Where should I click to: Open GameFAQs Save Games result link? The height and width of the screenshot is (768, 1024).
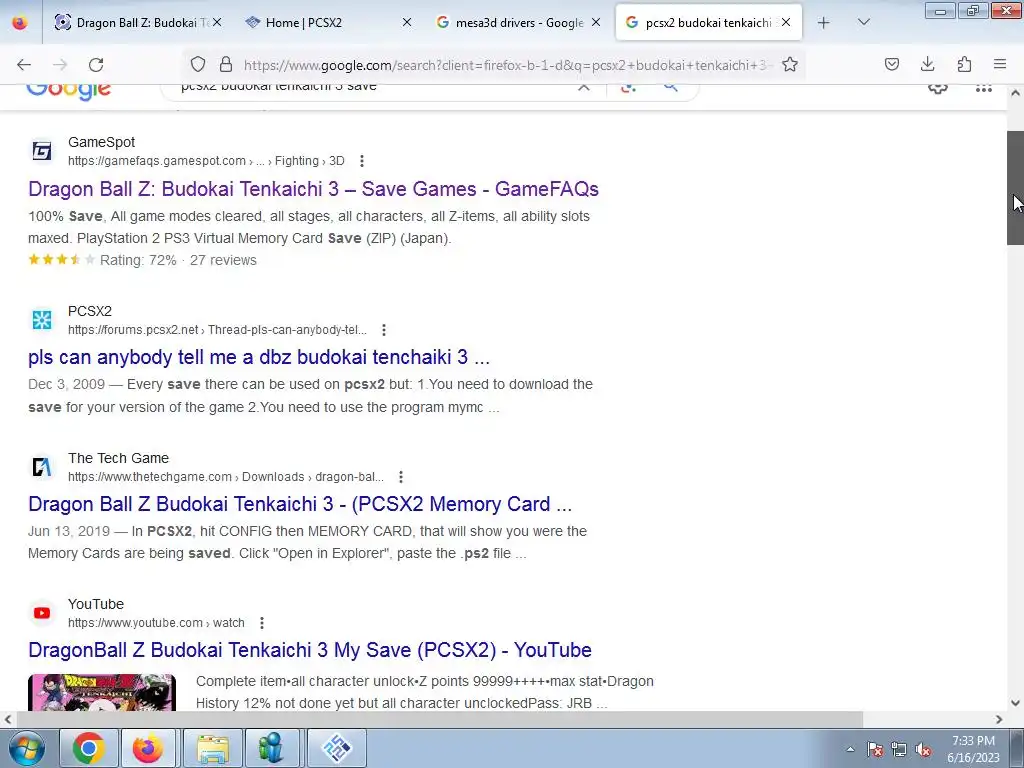pyautogui.click(x=313, y=189)
